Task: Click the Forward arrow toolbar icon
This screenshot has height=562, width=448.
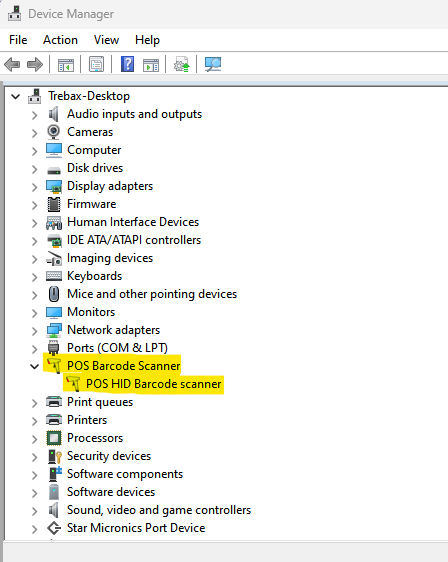Action: [35, 65]
